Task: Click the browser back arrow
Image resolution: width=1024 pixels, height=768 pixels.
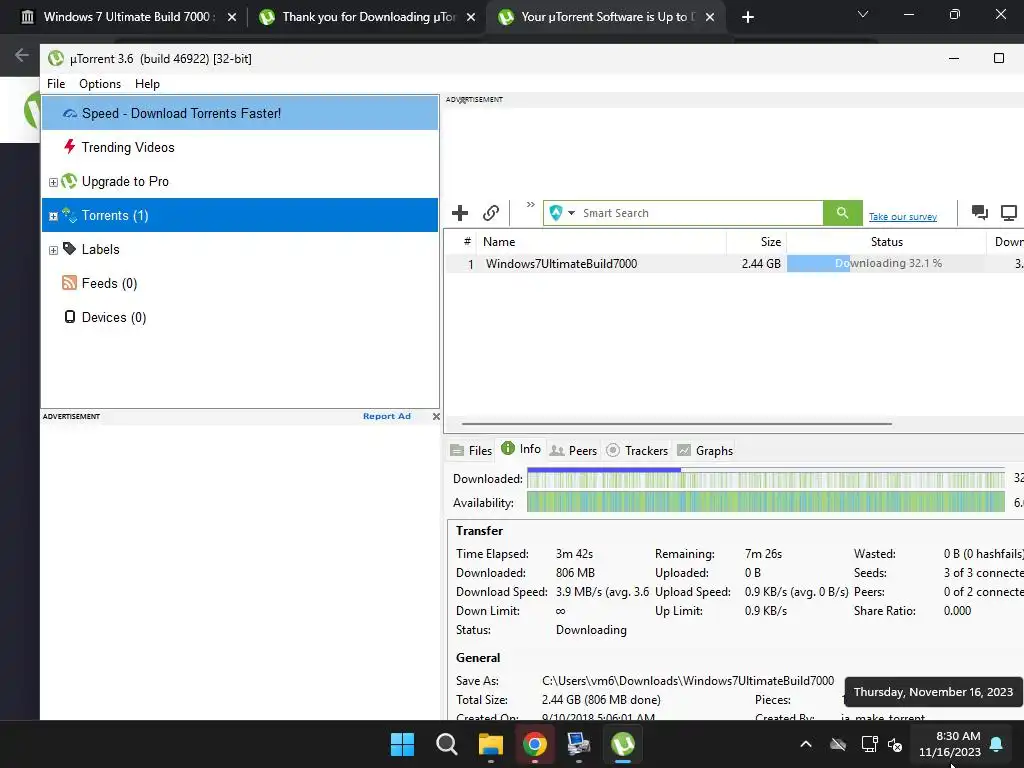Action: (22, 55)
